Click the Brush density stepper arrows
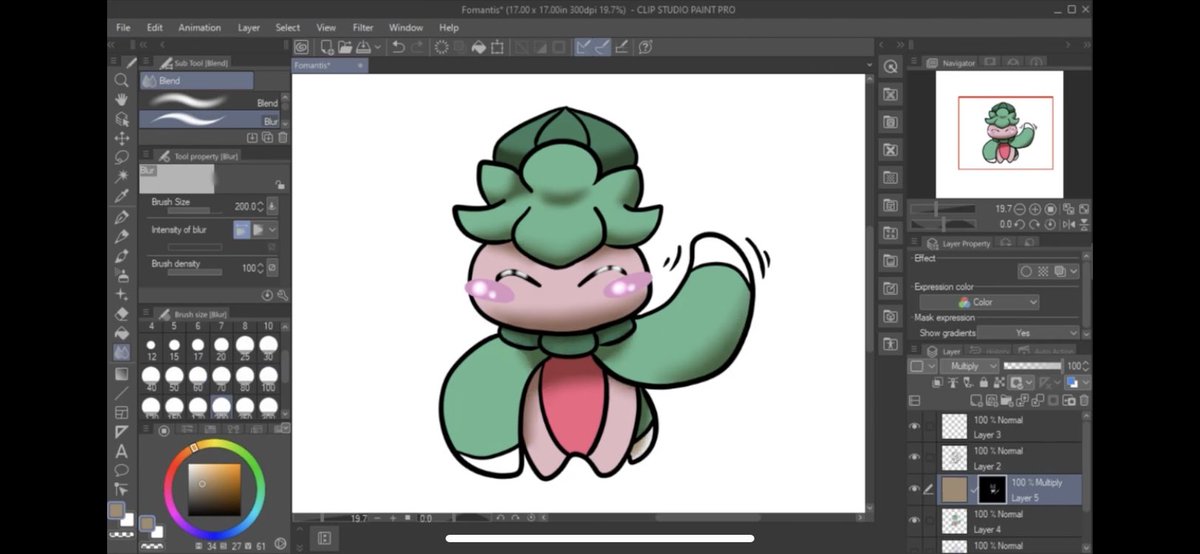Viewport: 1200px width, 554px height. pyautogui.click(x=261, y=268)
